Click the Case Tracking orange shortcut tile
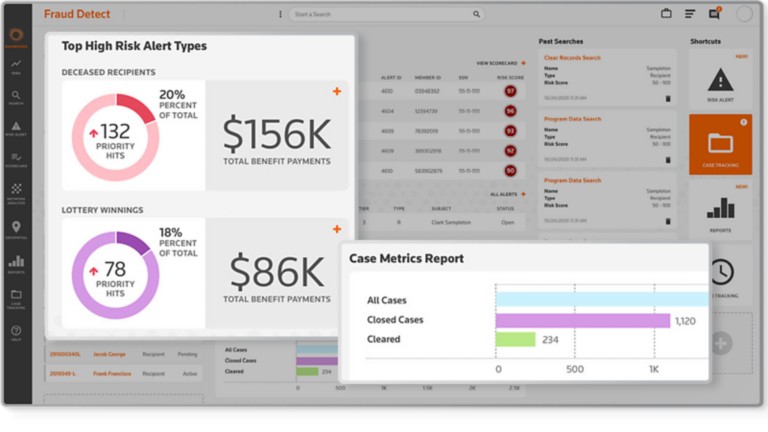 point(720,144)
